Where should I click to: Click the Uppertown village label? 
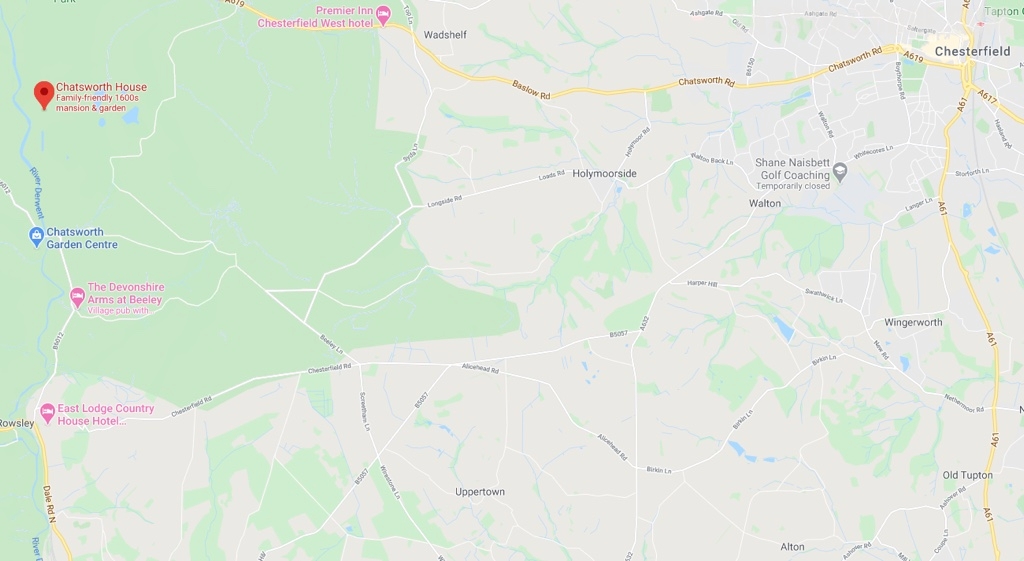(480, 492)
